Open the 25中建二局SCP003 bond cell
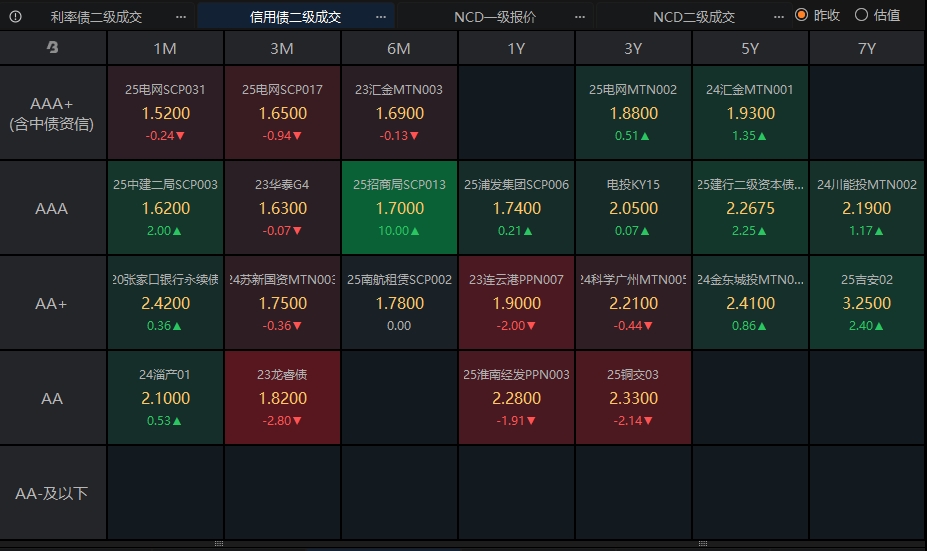Image resolution: width=927 pixels, height=551 pixels. [165, 208]
